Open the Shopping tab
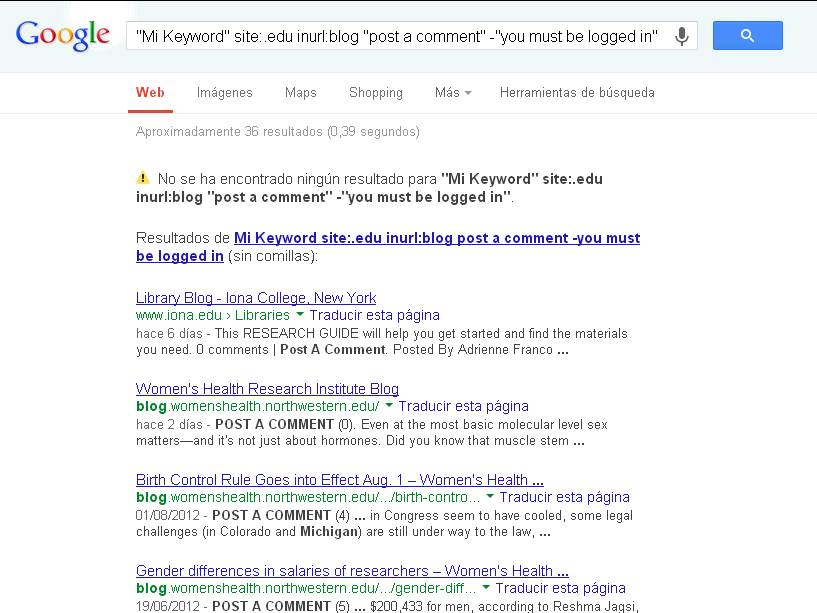Image resolution: width=817 pixels, height=613 pixels. [x=376, y=93]
